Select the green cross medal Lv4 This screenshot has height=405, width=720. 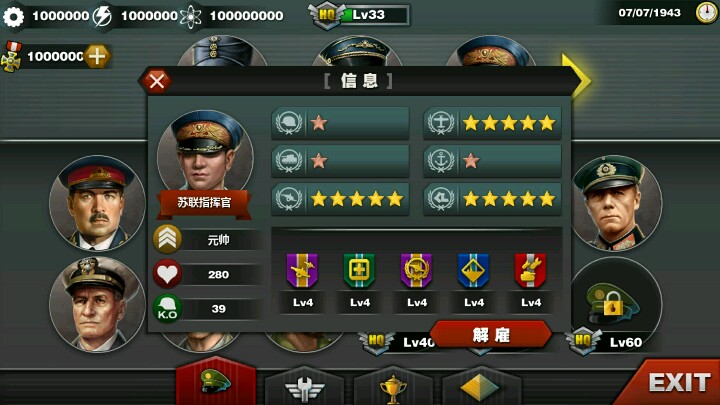point(359,270)
